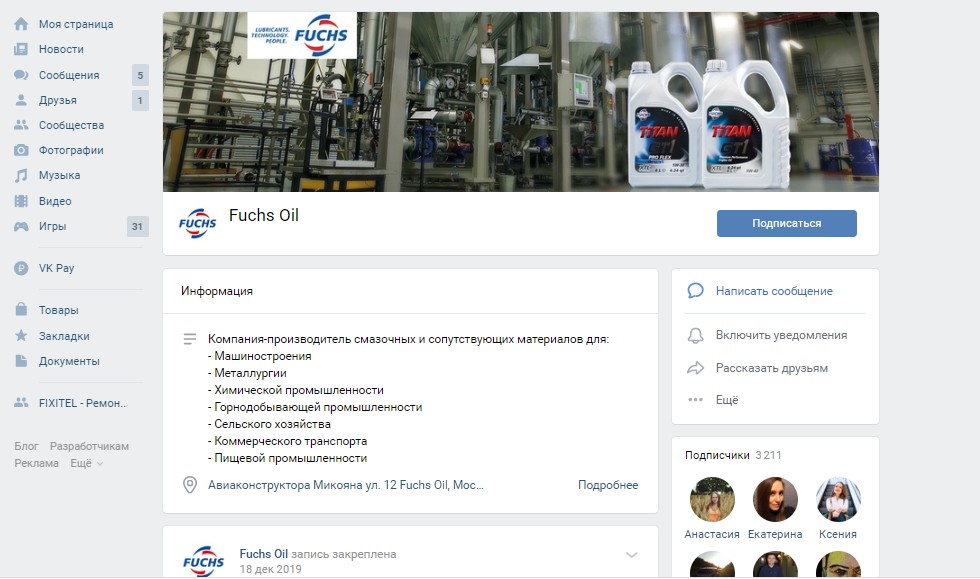Click the Музыка note icon
The image size is (980, 579).
tap(21, 175)
